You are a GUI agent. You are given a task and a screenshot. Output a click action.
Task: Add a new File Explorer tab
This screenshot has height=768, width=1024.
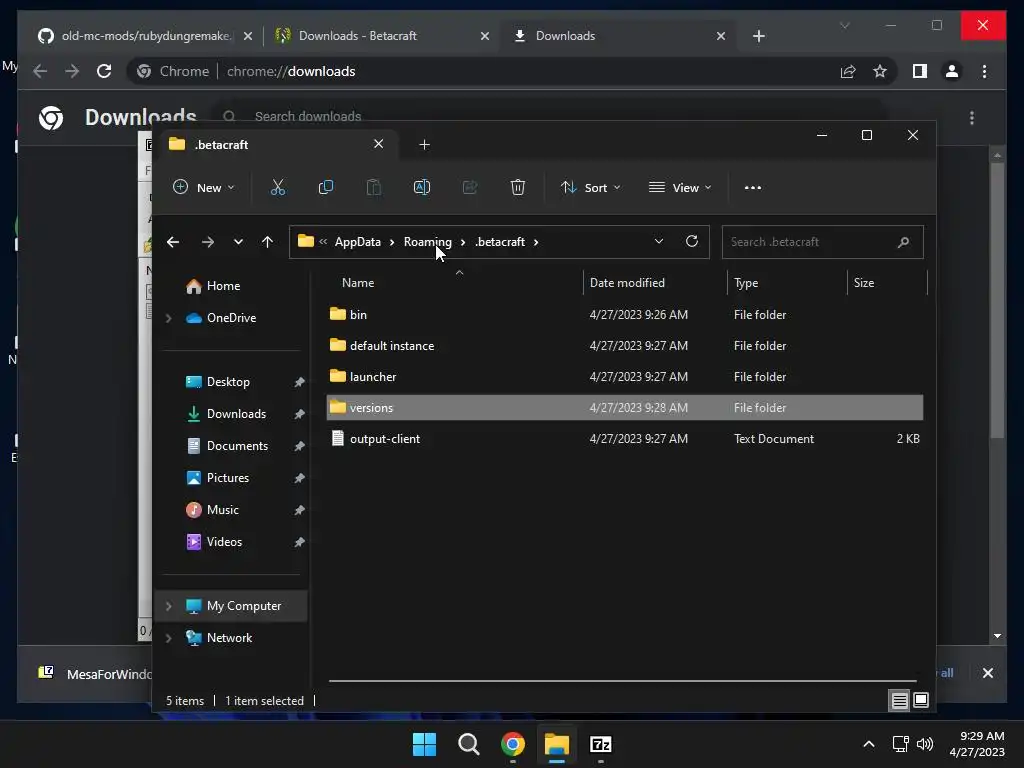click(424, 144)
